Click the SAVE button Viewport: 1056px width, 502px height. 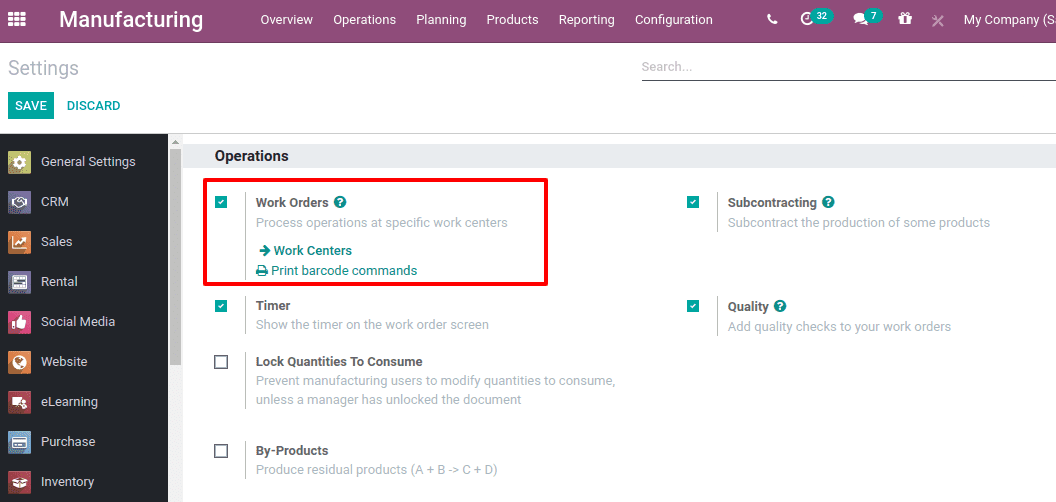click(x=31, y=106)
